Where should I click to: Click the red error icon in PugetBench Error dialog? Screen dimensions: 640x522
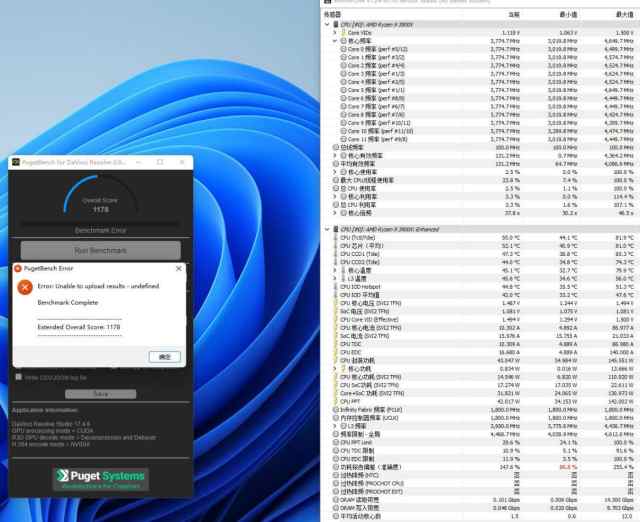tap(24, 286)
